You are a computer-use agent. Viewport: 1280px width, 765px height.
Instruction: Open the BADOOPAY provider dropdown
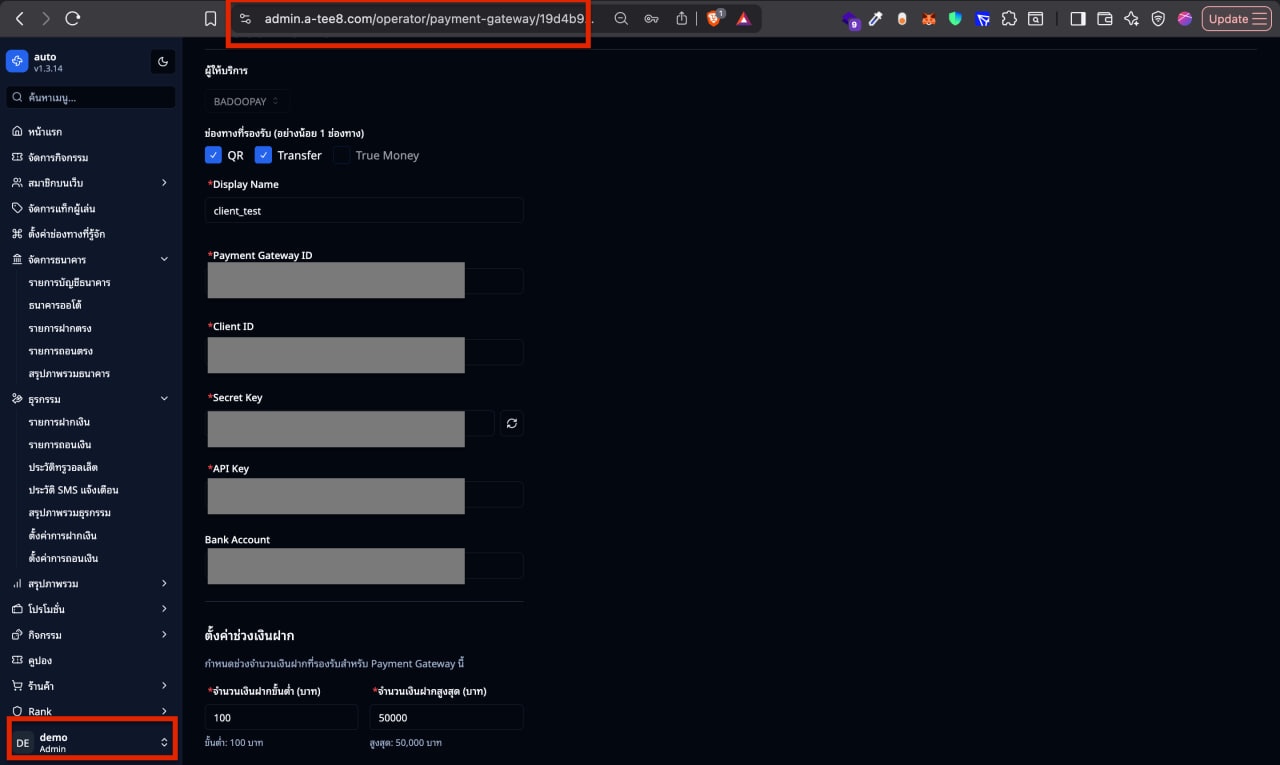[x=246, y=100]
